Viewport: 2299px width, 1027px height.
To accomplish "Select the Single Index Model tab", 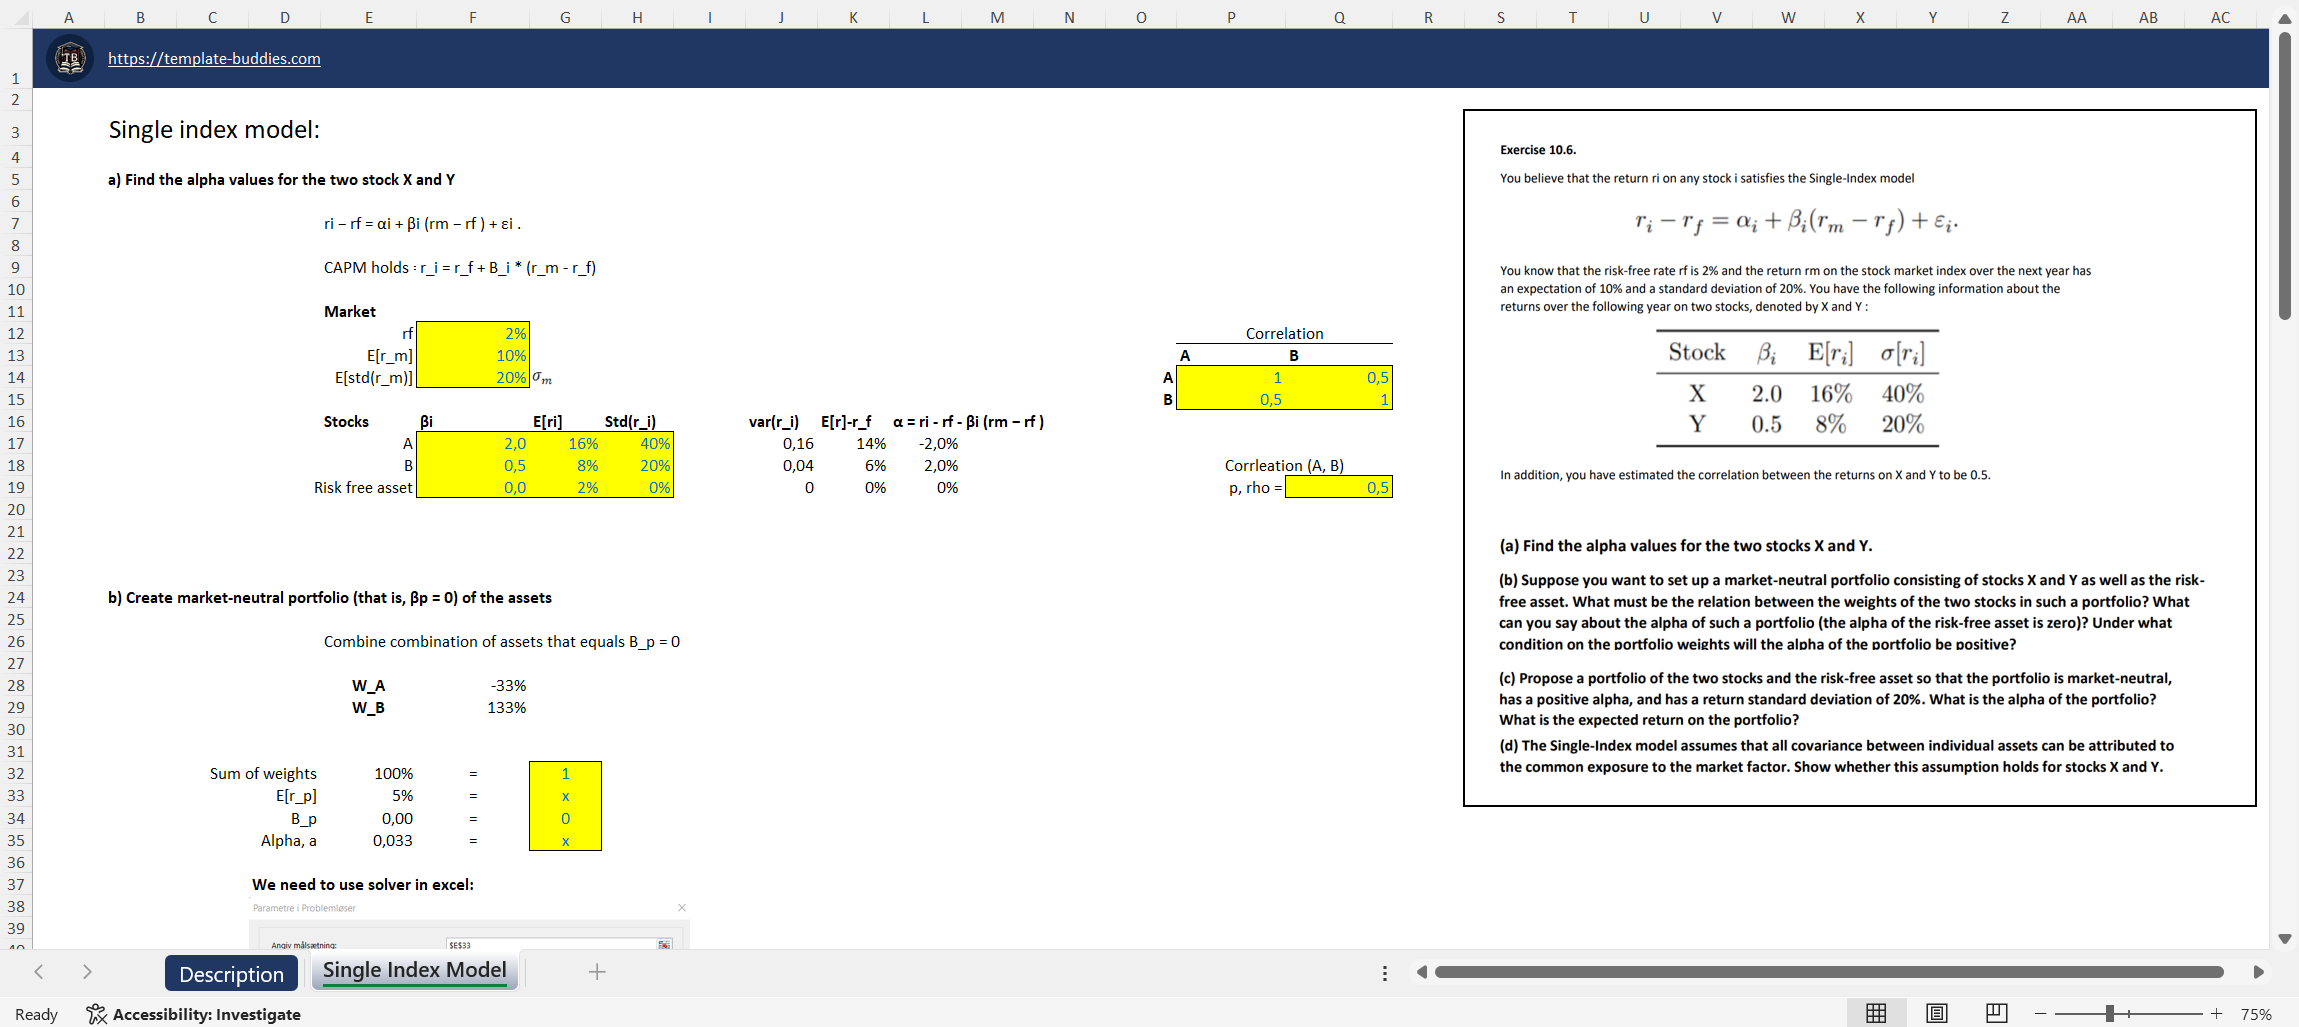I will 415,971.
